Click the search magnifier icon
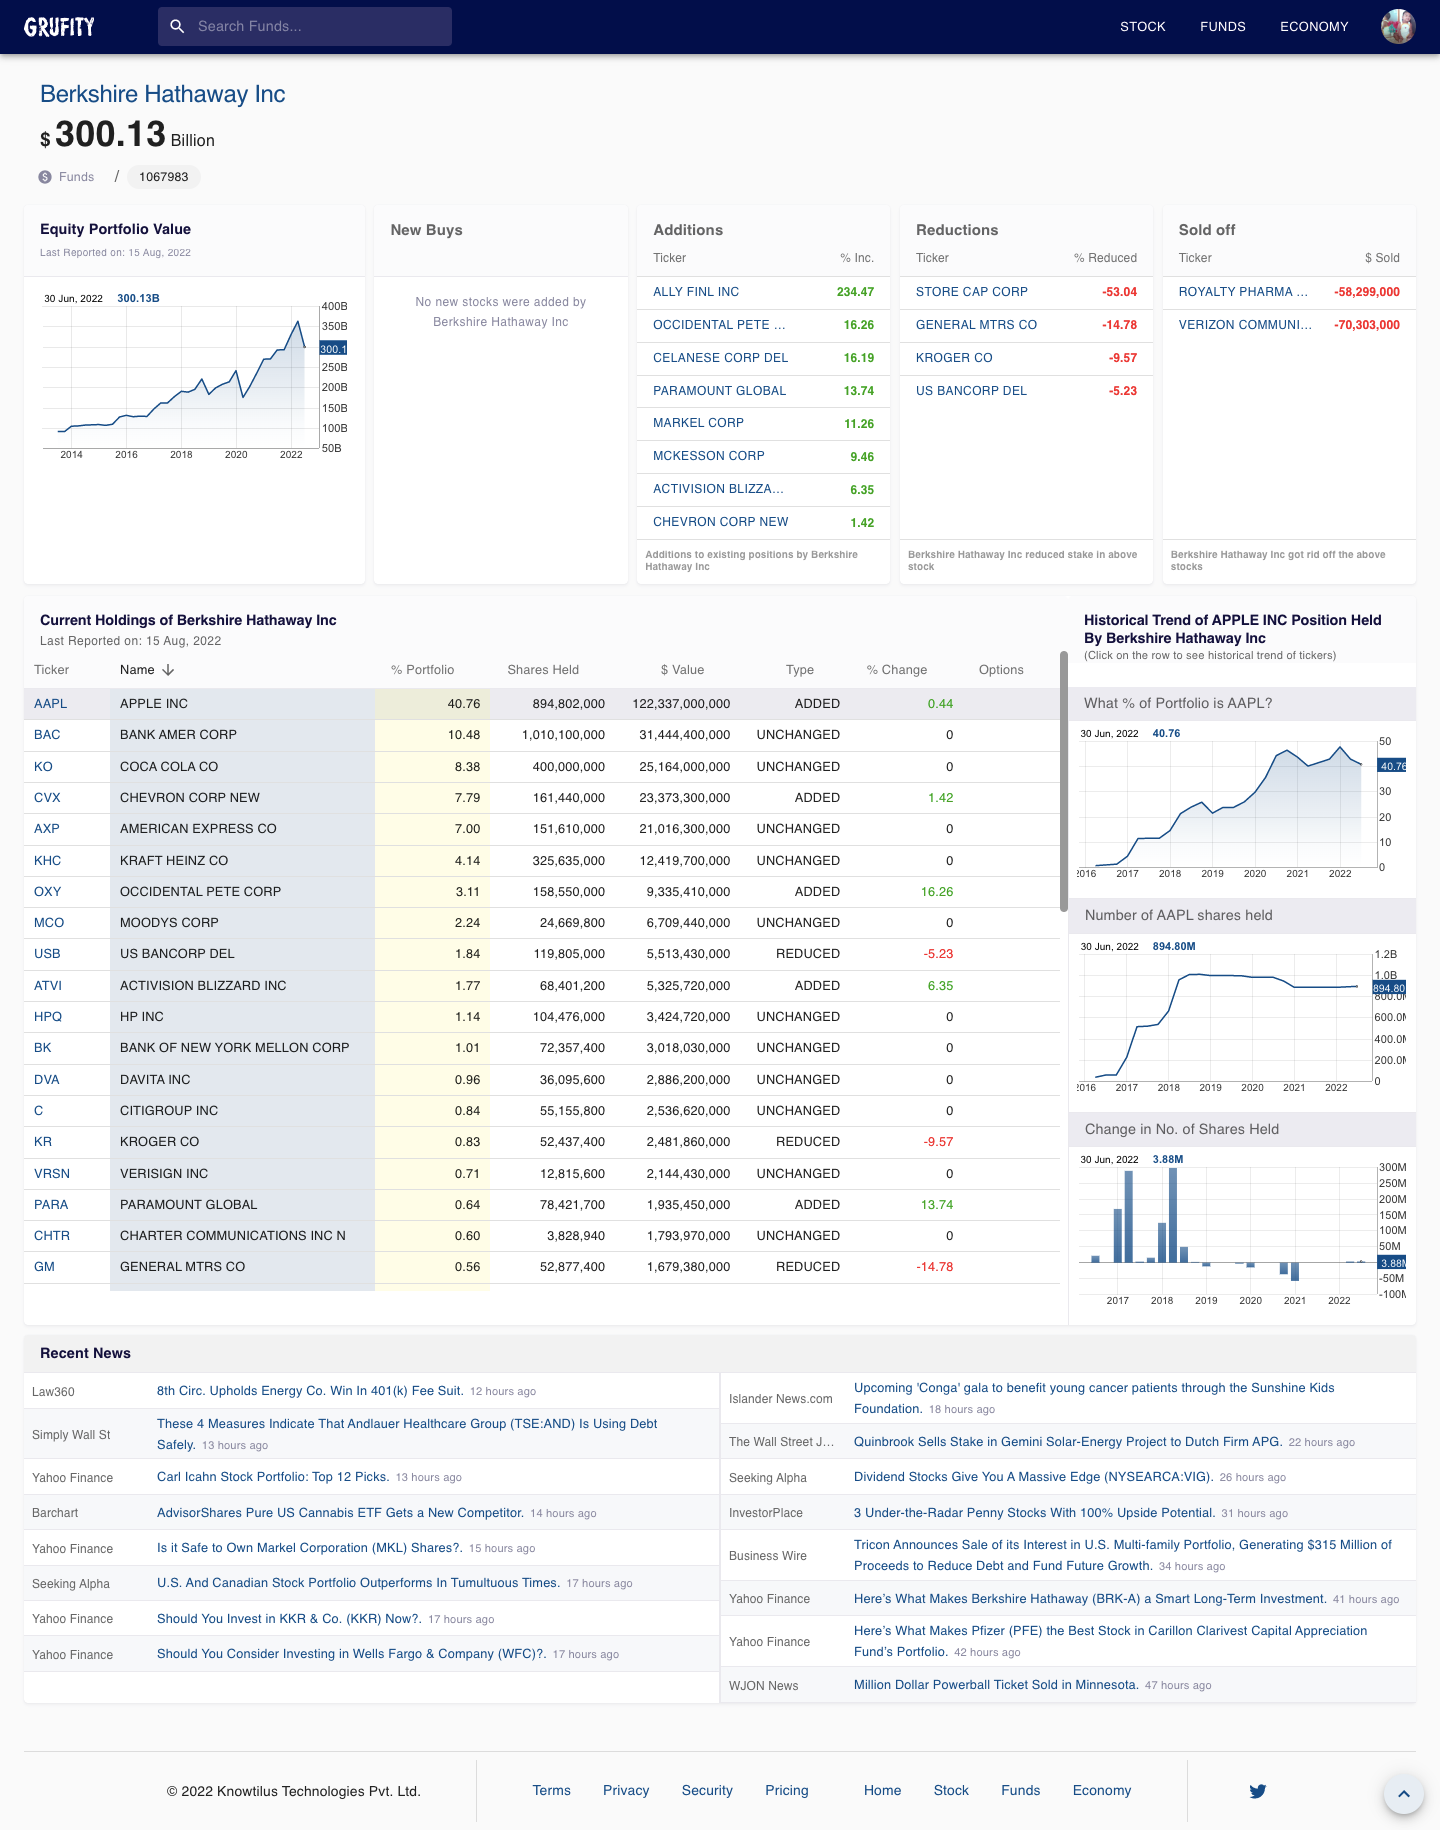 point(177,26)
